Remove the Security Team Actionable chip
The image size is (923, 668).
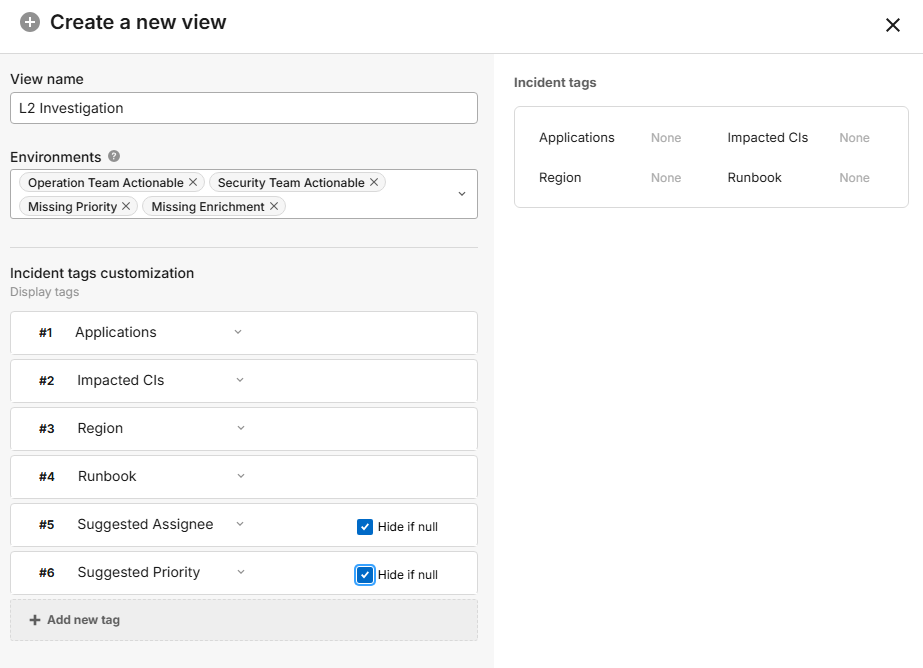(374, 183)
